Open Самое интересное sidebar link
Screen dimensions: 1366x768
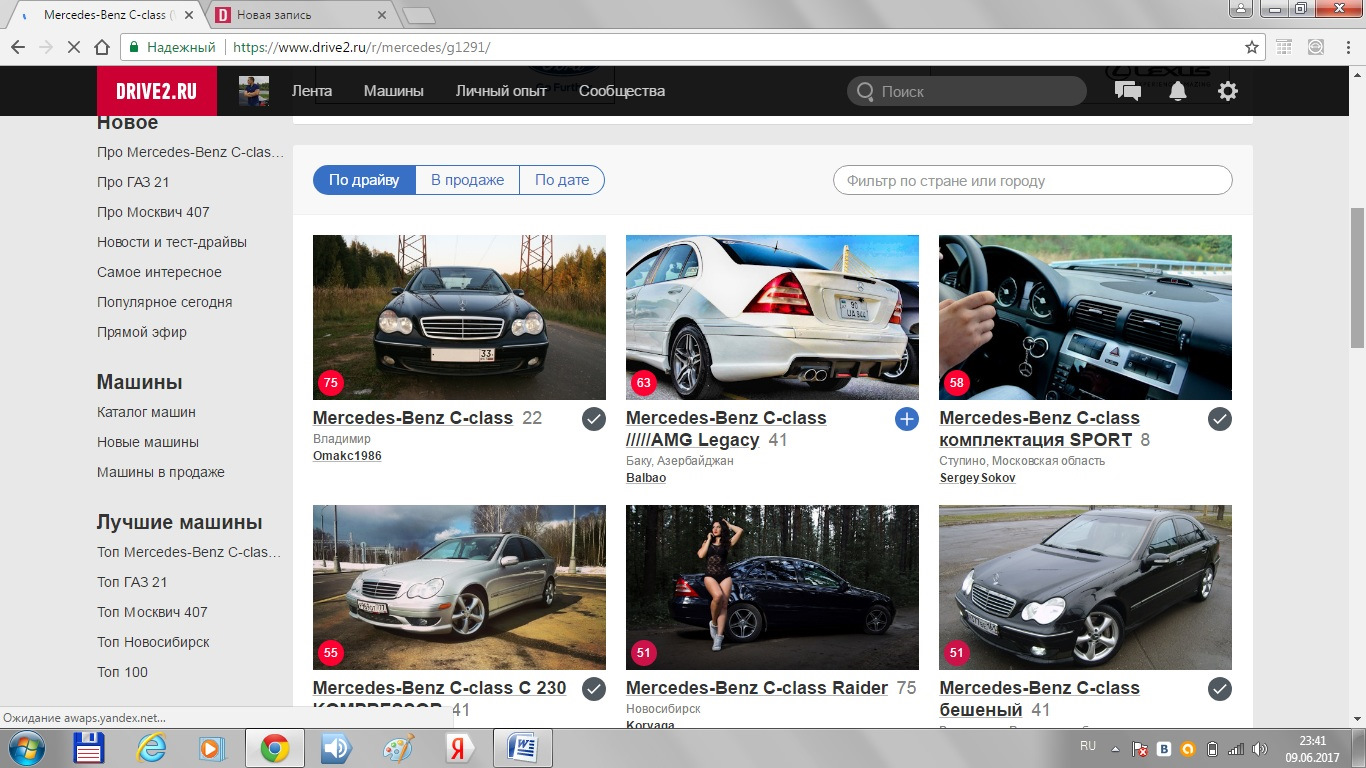pos(159,272)
